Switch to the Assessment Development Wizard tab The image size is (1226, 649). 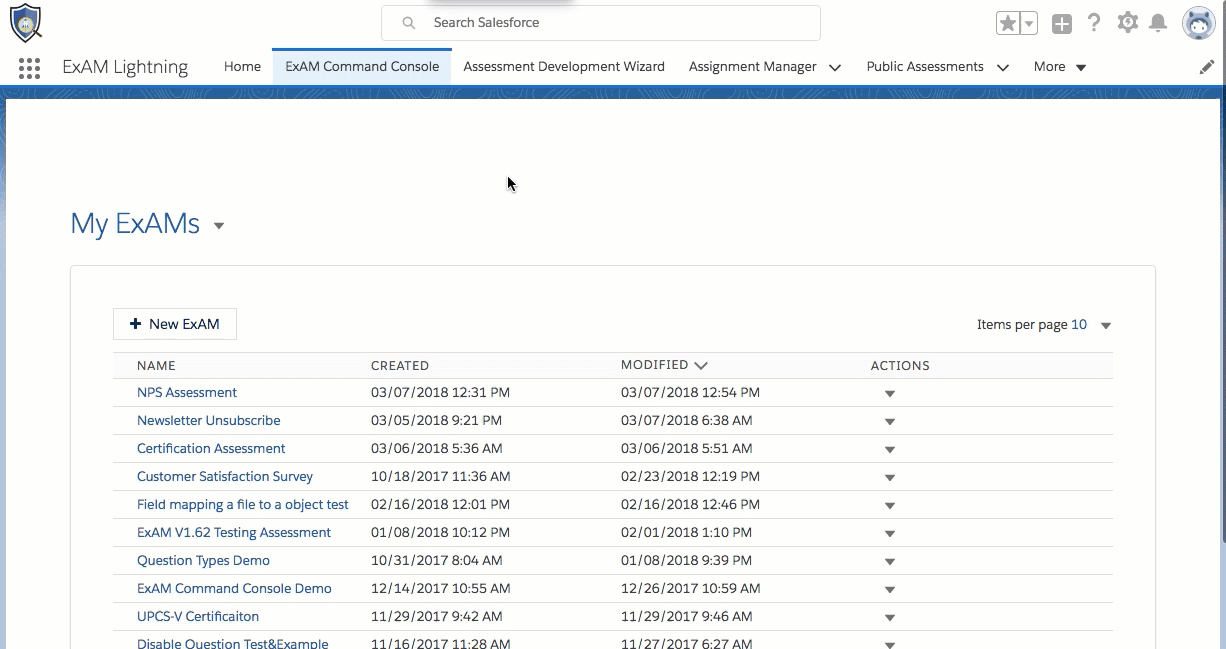tap(563, 67)
